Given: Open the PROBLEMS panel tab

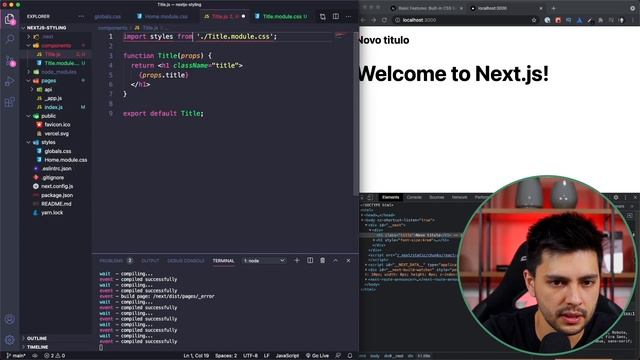Looking at the screenshot, I should (116, 260).
